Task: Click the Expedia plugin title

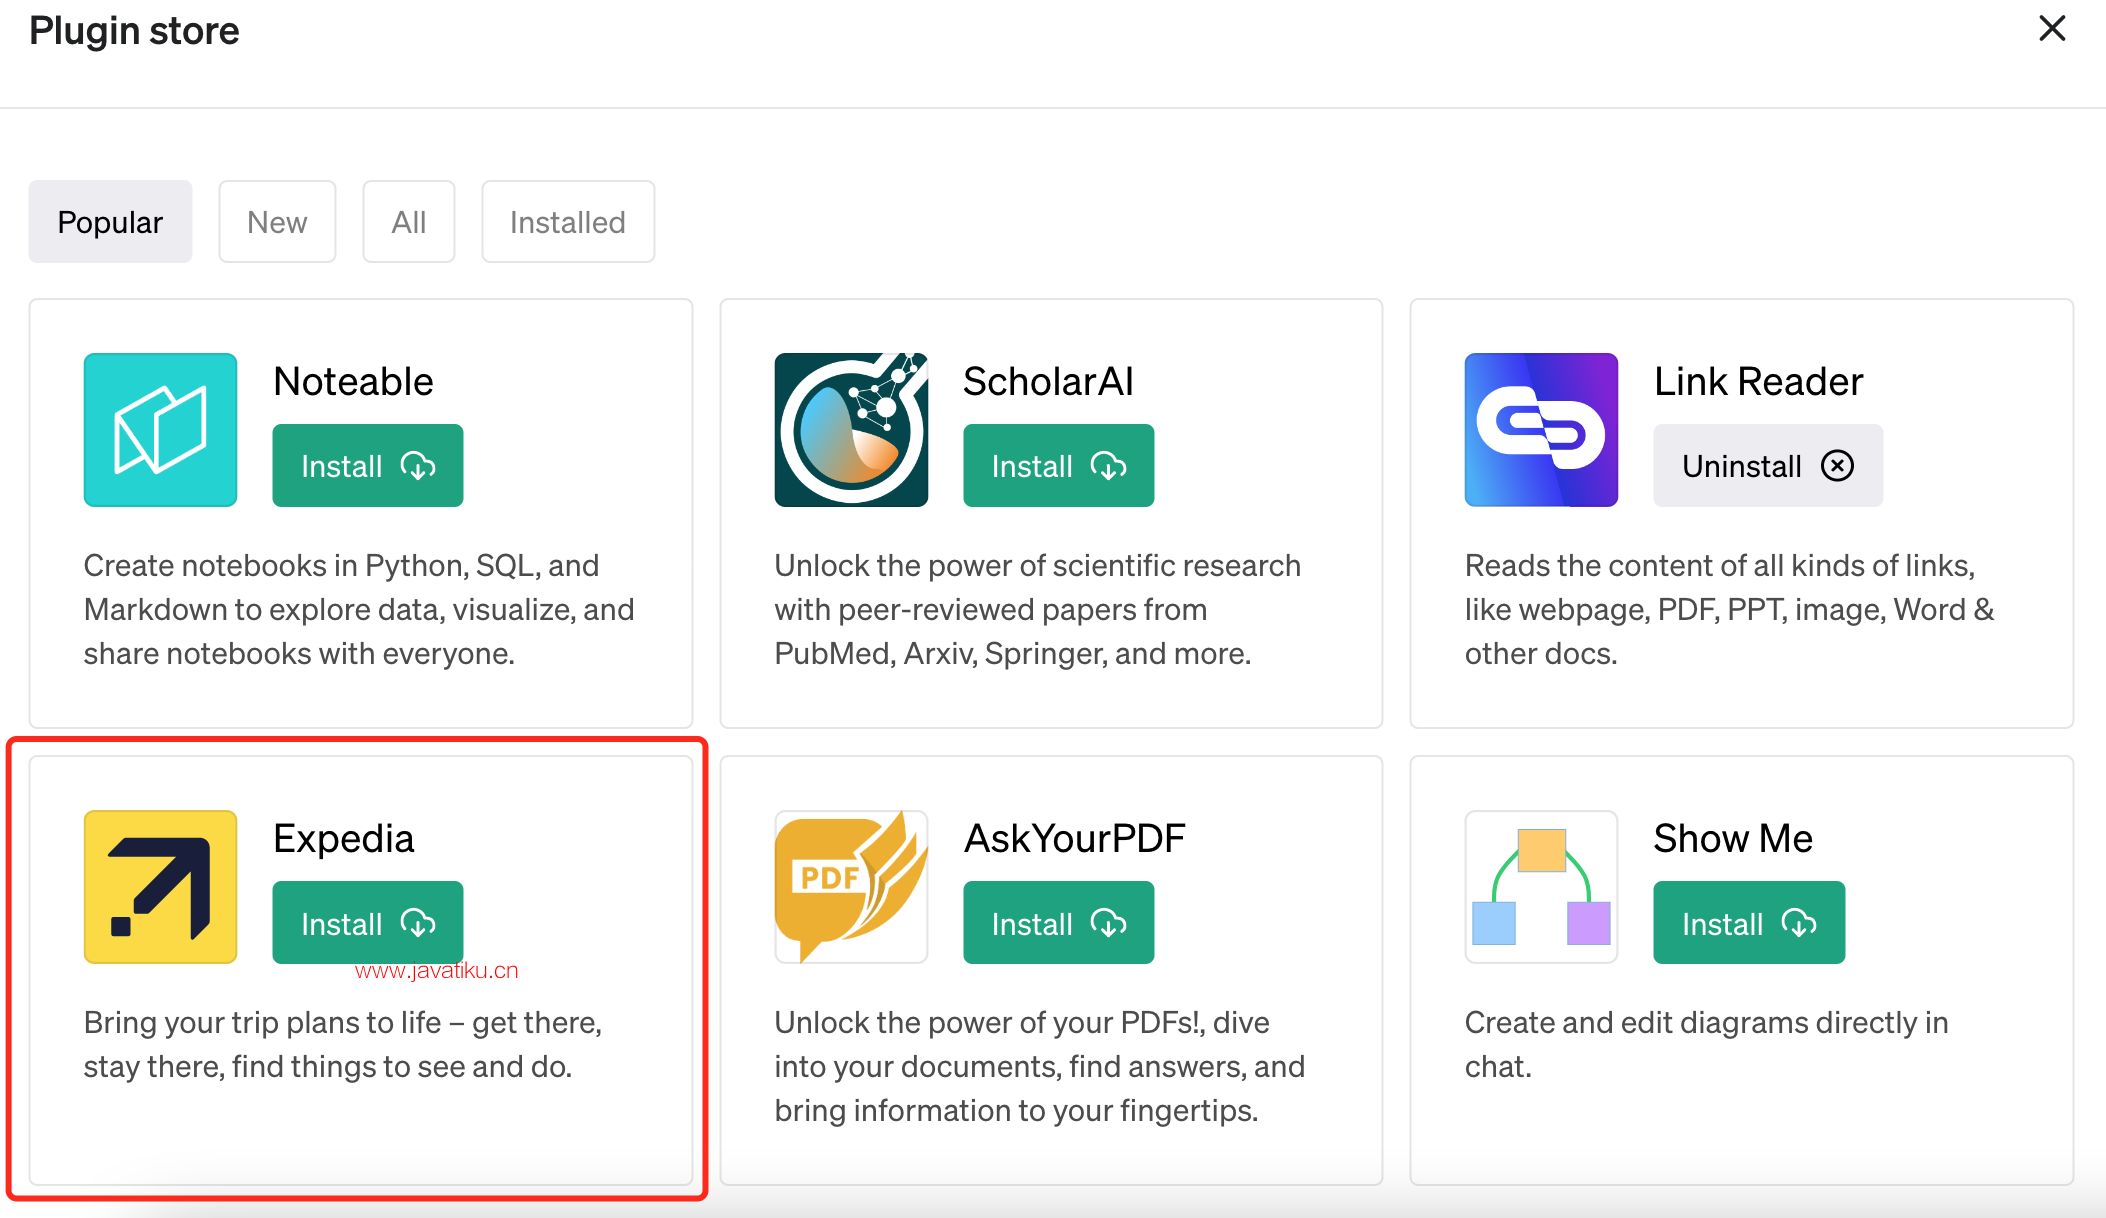Action: point(343,838)
